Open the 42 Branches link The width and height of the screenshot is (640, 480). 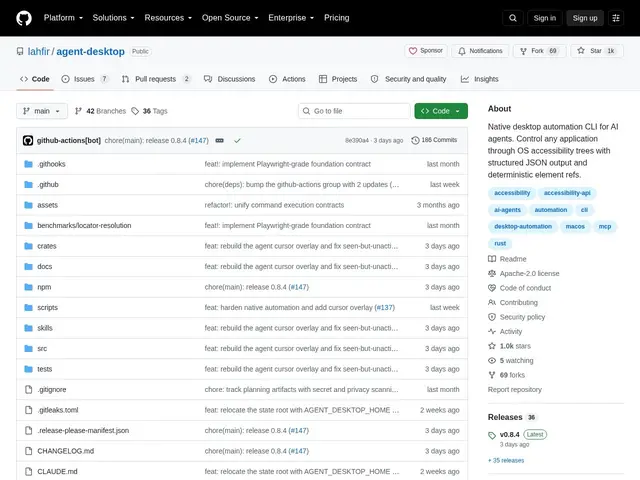pos(100,111)
